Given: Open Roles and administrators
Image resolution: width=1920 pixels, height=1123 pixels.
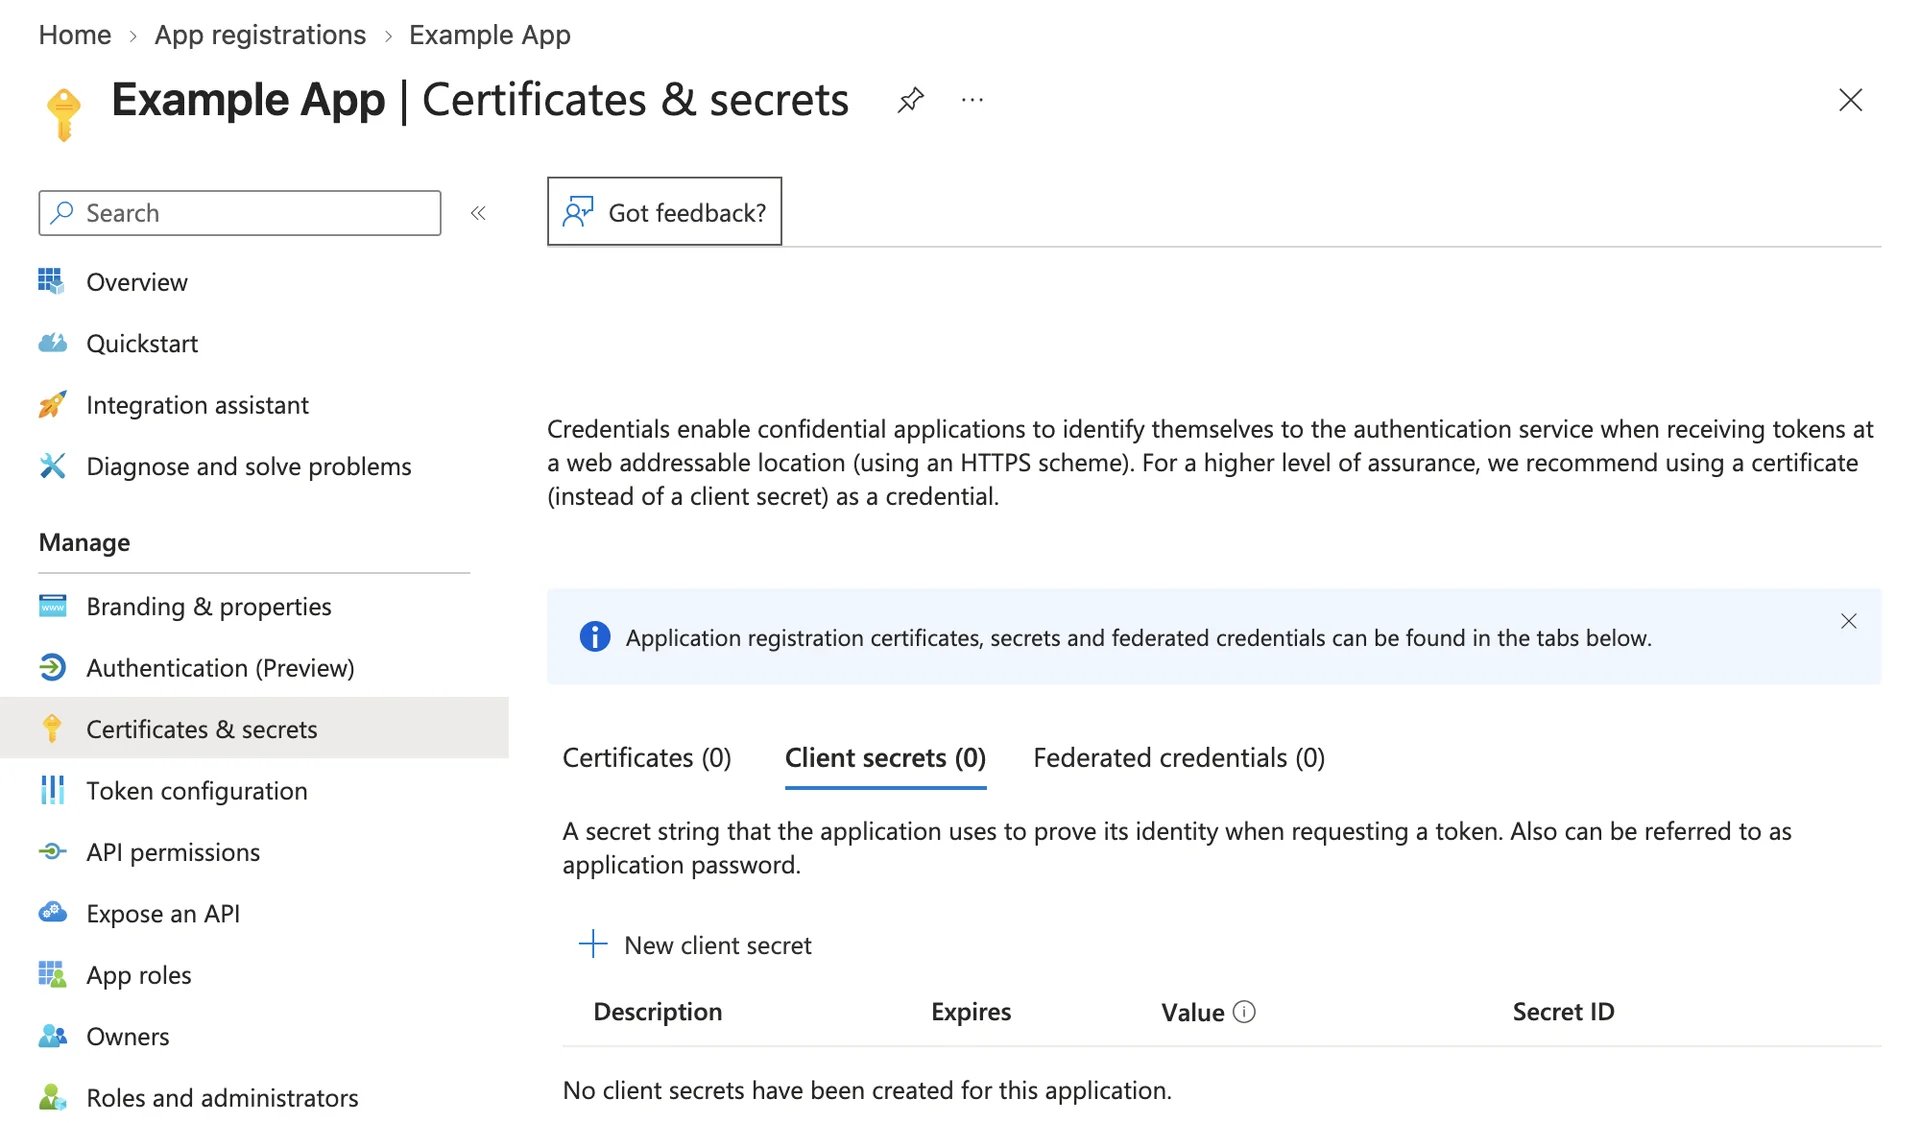Looking at the screenshot, I should 222,1098.
